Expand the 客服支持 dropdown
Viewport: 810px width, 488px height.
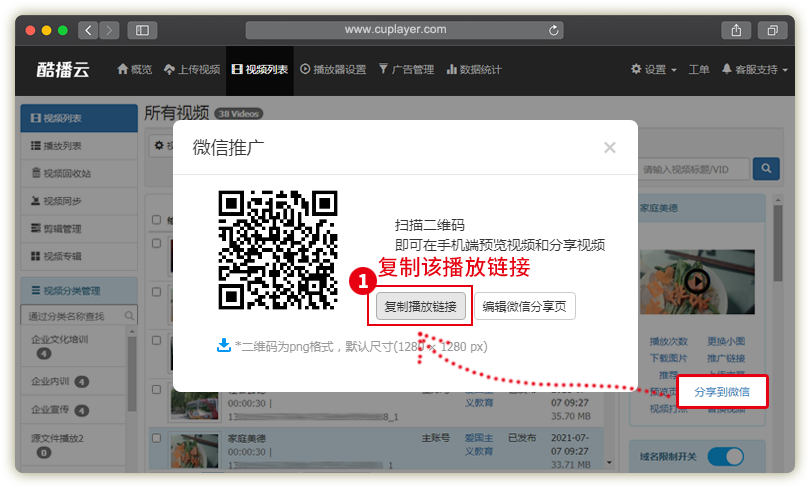[754, 70]
